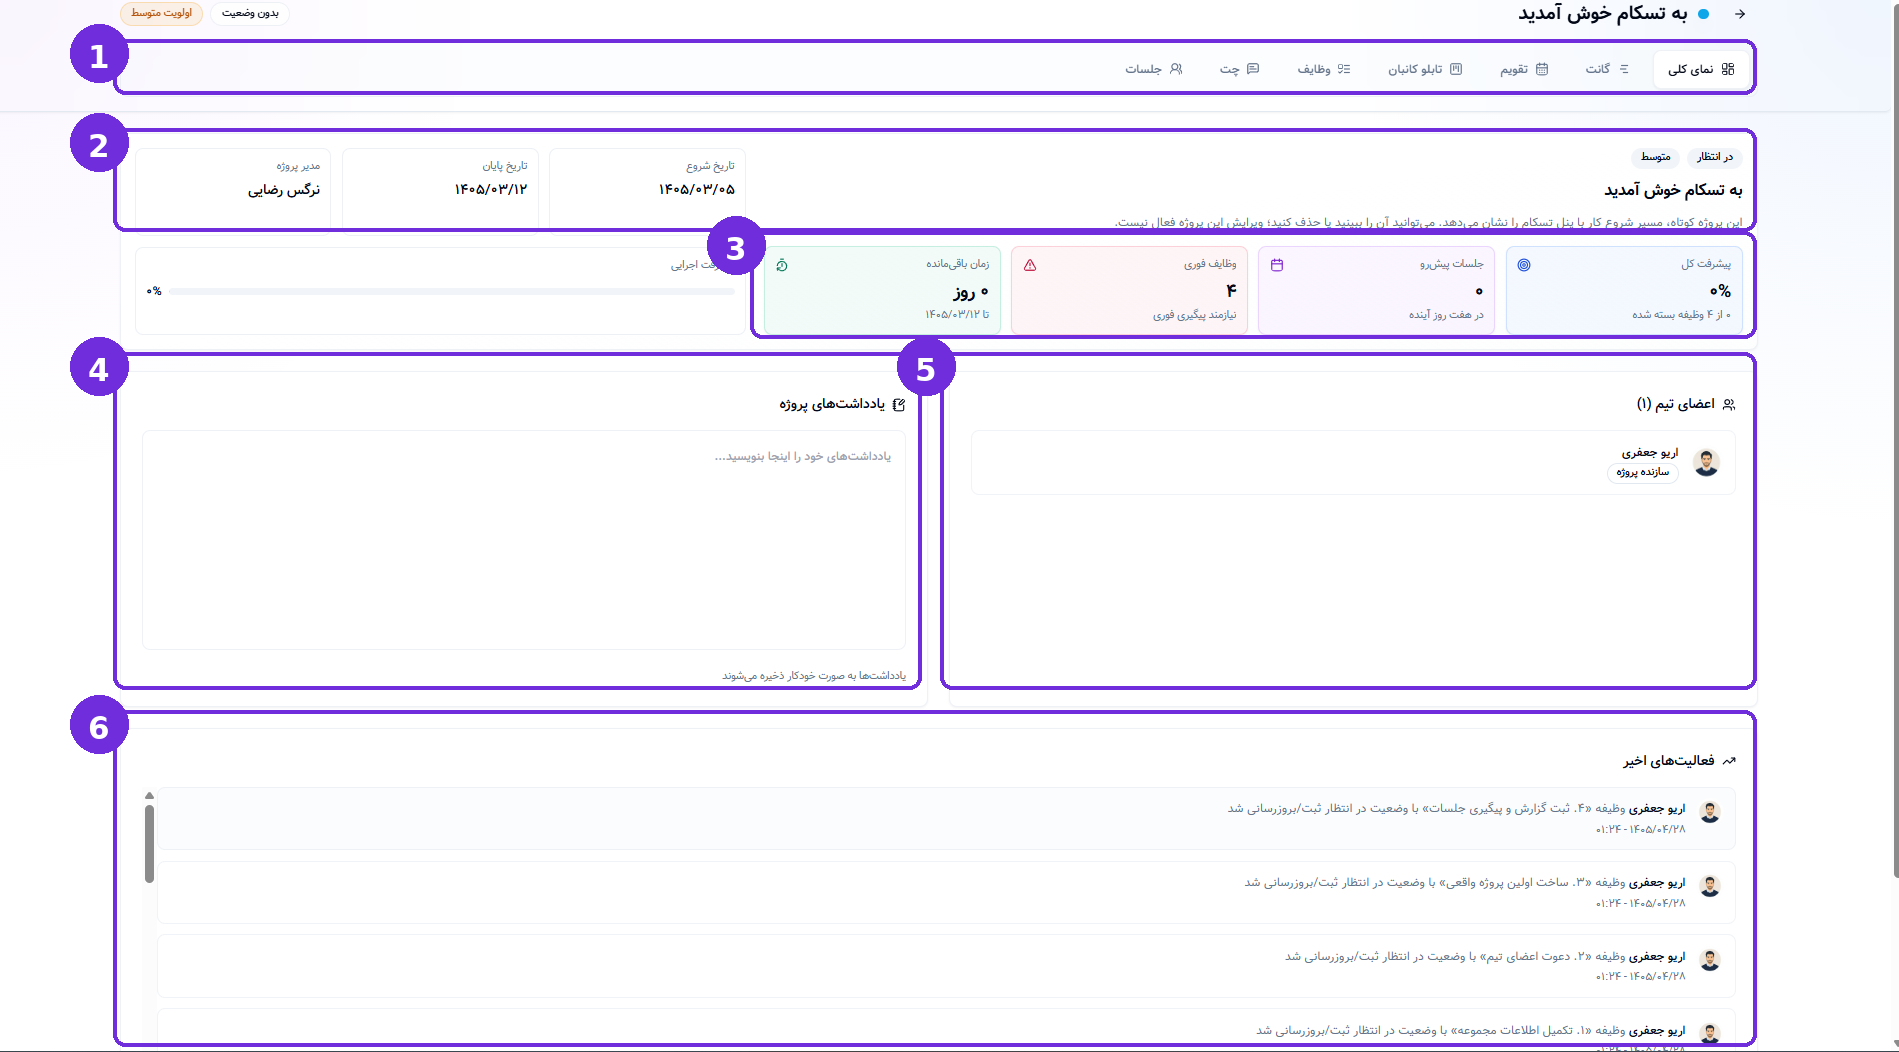This screenshot has width=1899, height=1052.
Task: Open the وظایف tab
Action: tap(1324, 69)
